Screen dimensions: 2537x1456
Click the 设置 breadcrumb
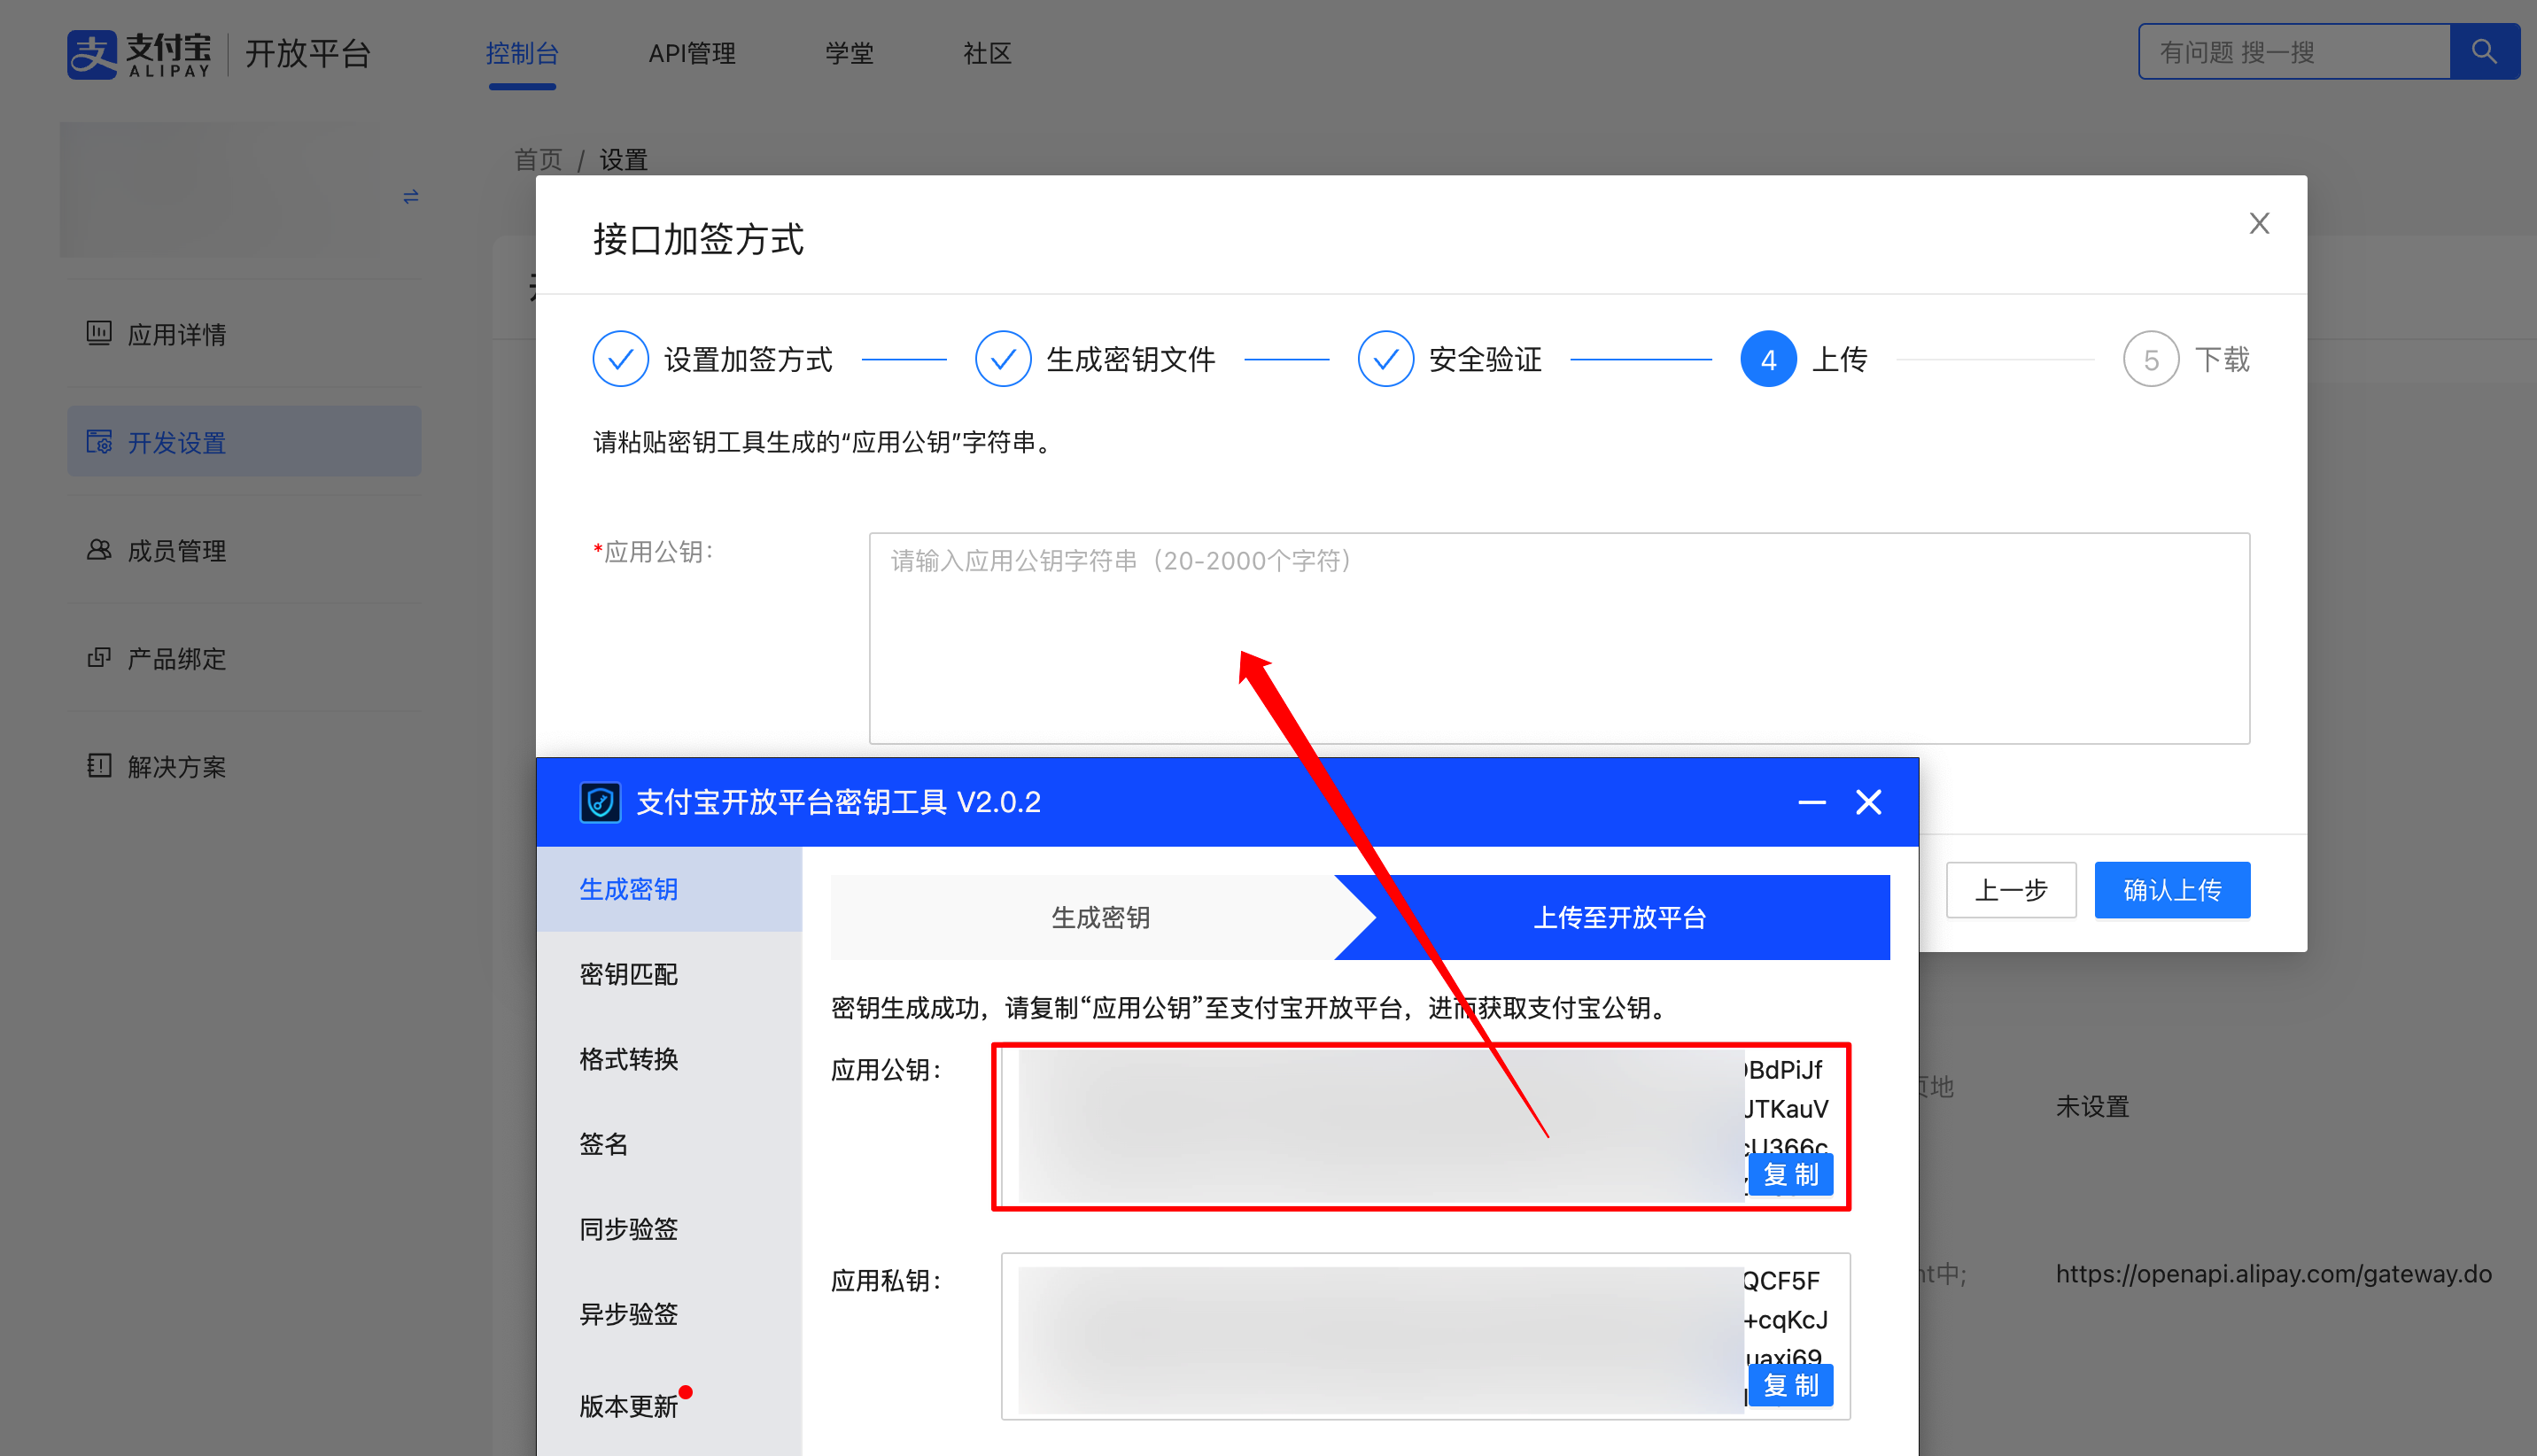point(623,159)
